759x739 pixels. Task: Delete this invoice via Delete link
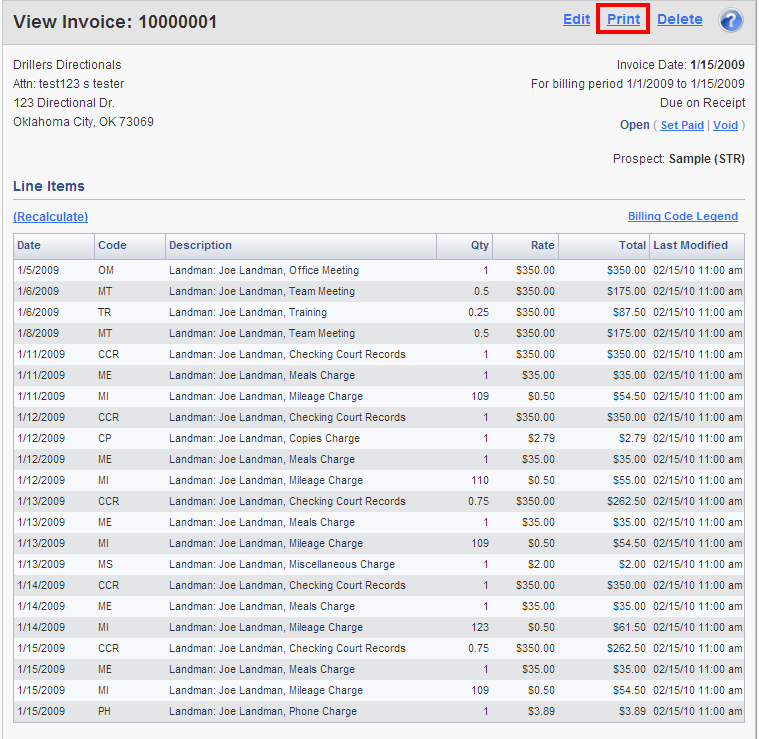(679, 19)
